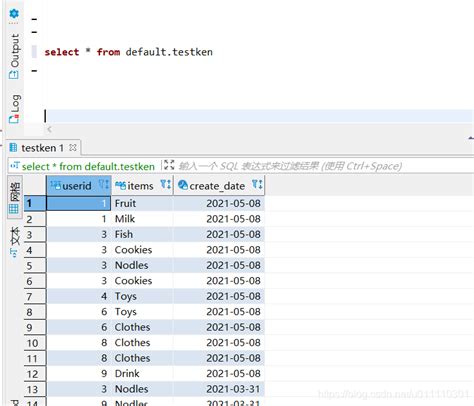Viewport: 474px width, 406px height.
Task: Open items column filter and sort dropdown
Action: click(166, 185)
